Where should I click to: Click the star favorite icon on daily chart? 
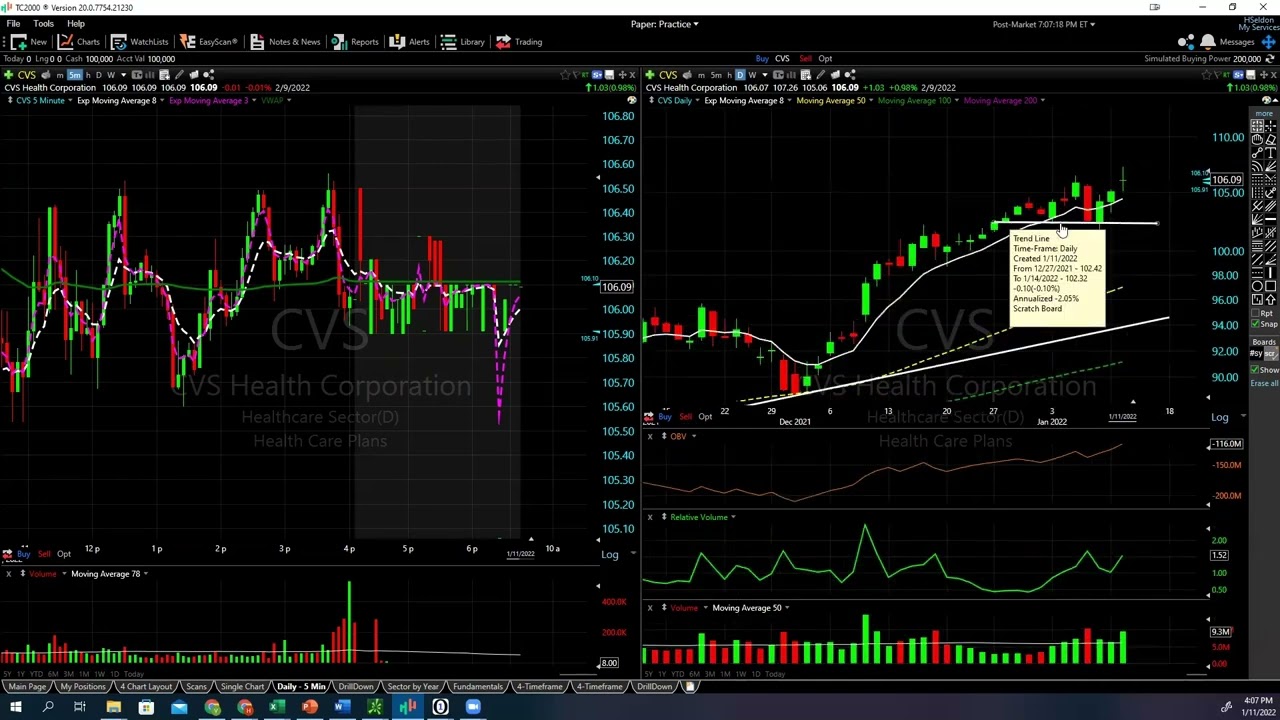tap(1206, 74)
